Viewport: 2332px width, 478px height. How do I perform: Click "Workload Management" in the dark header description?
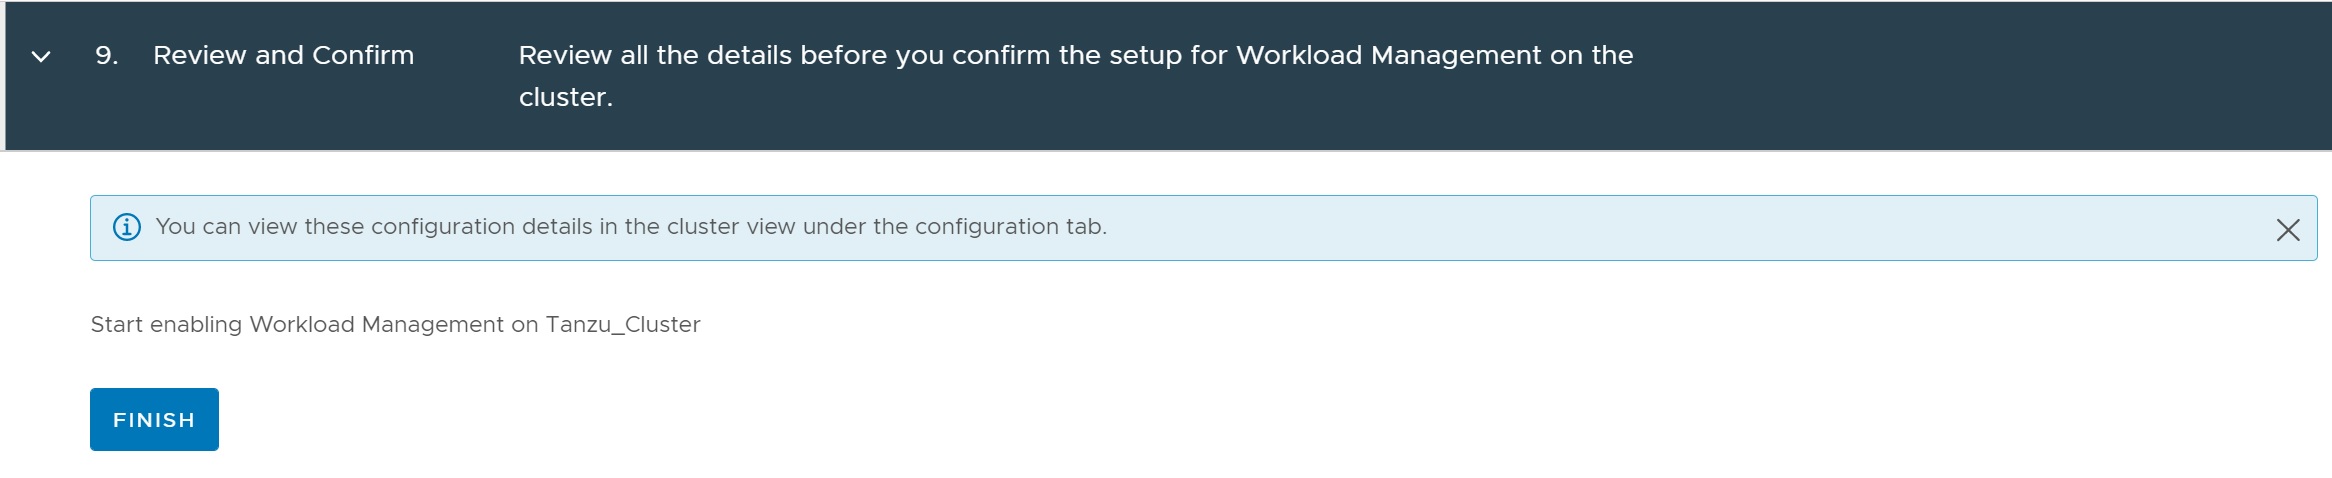coord(1389,56)
